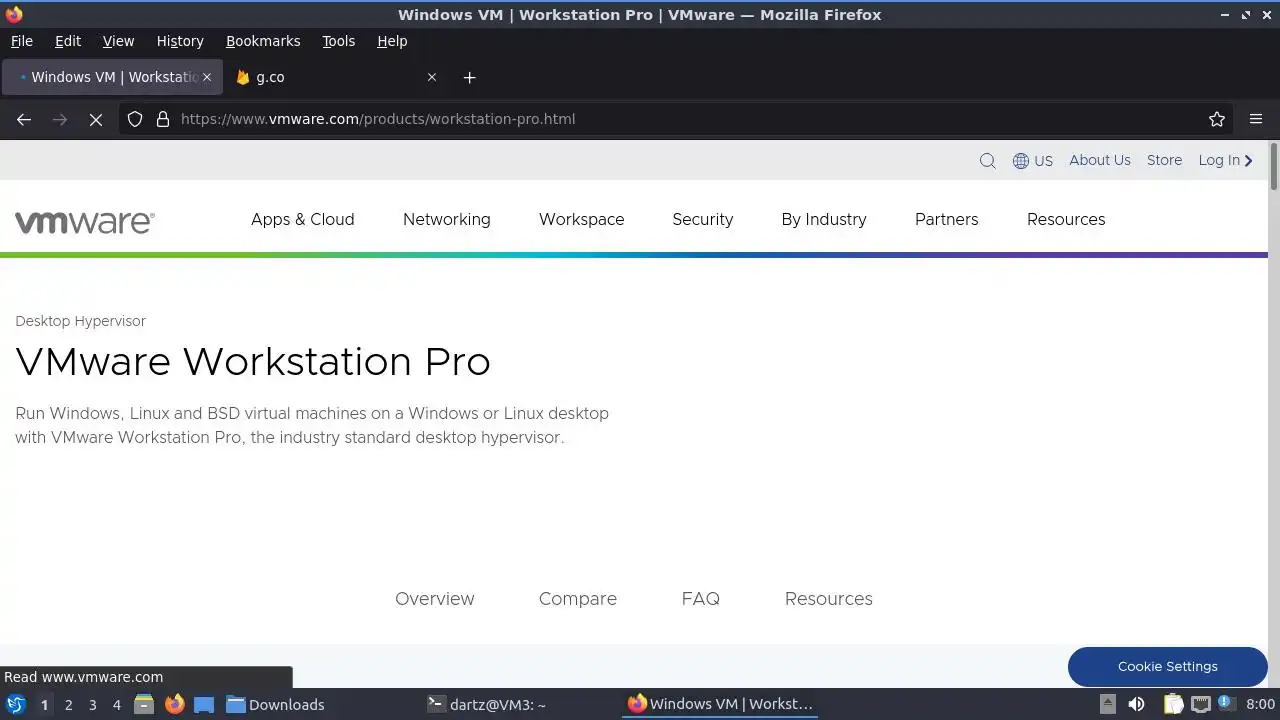The width and height of the screenshot is (1280, 720).
Task: Open the File menu
Action: pyautogui.click(x=21, y=41)
